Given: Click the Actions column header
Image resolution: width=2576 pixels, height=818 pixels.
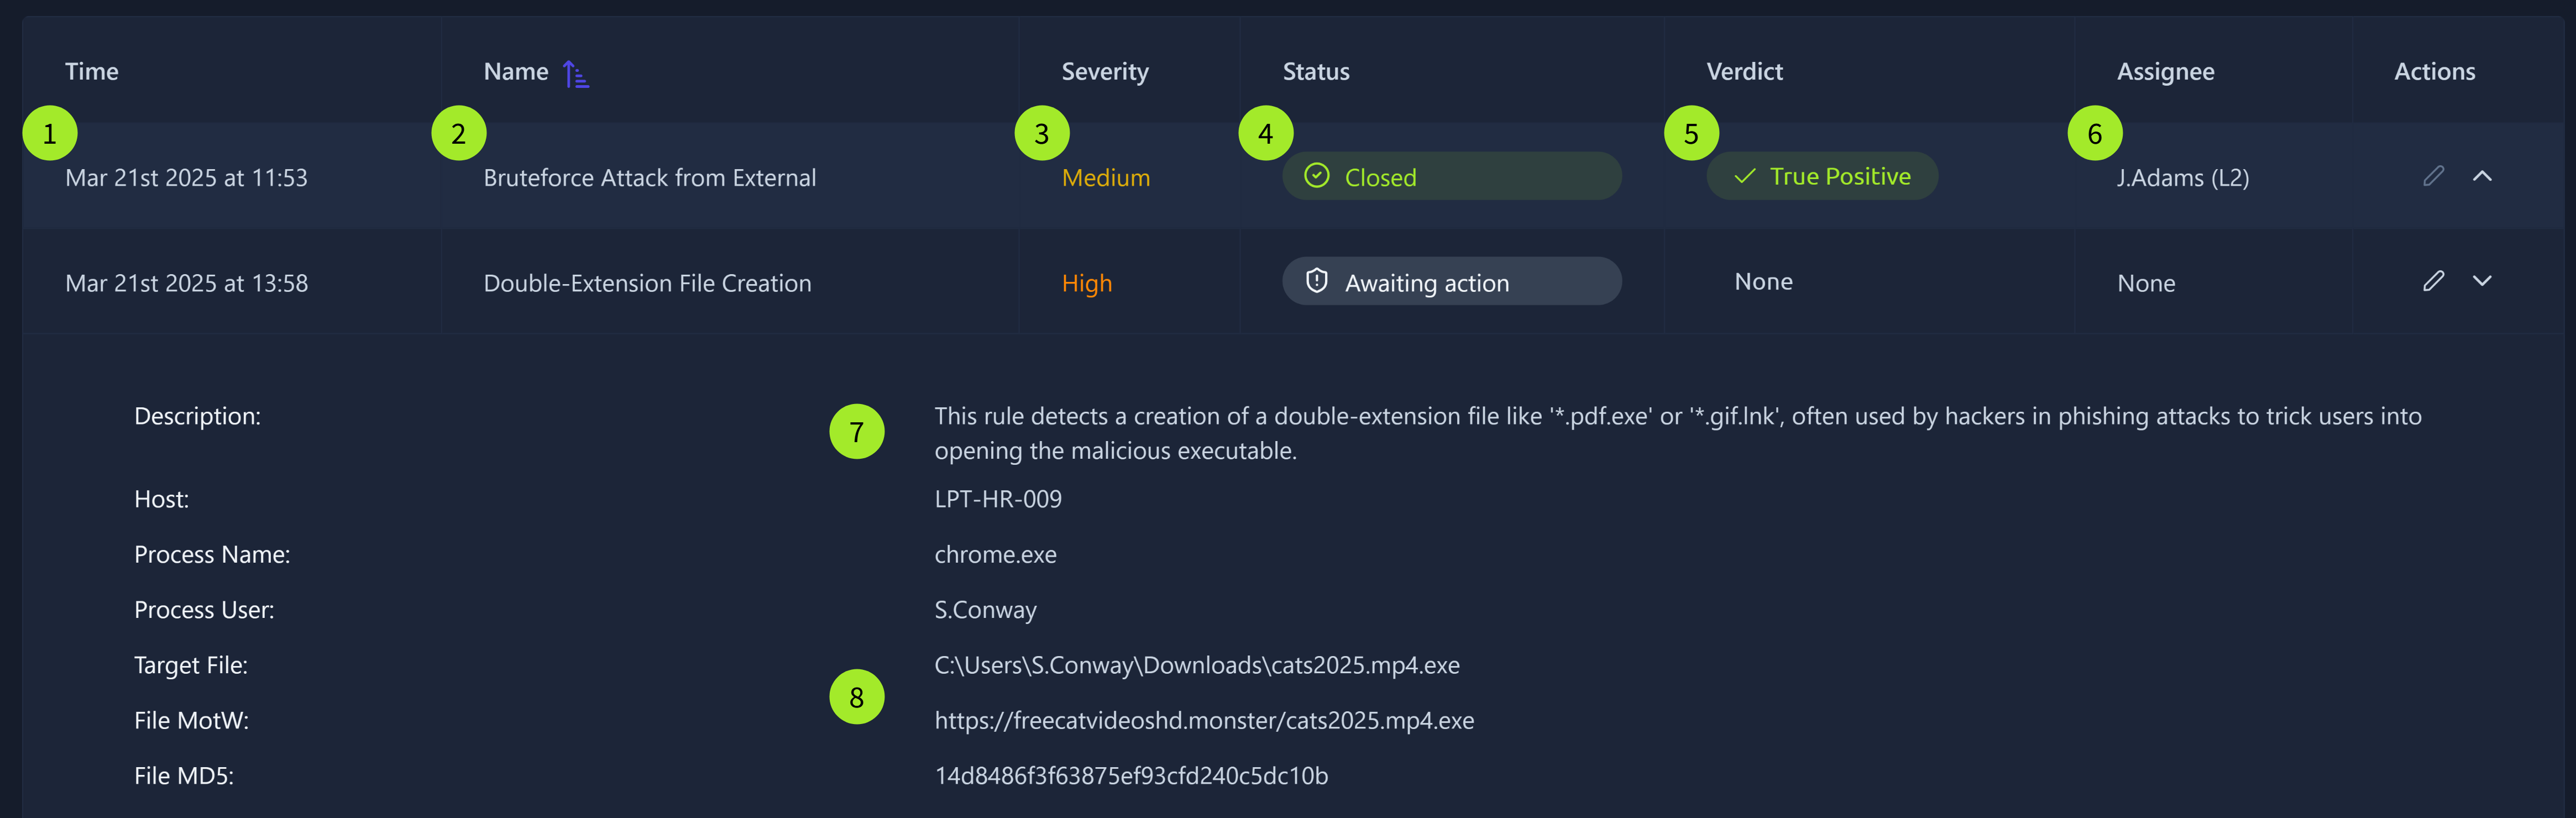Looking at the screenshot, I should click(x=2434, y=72).
